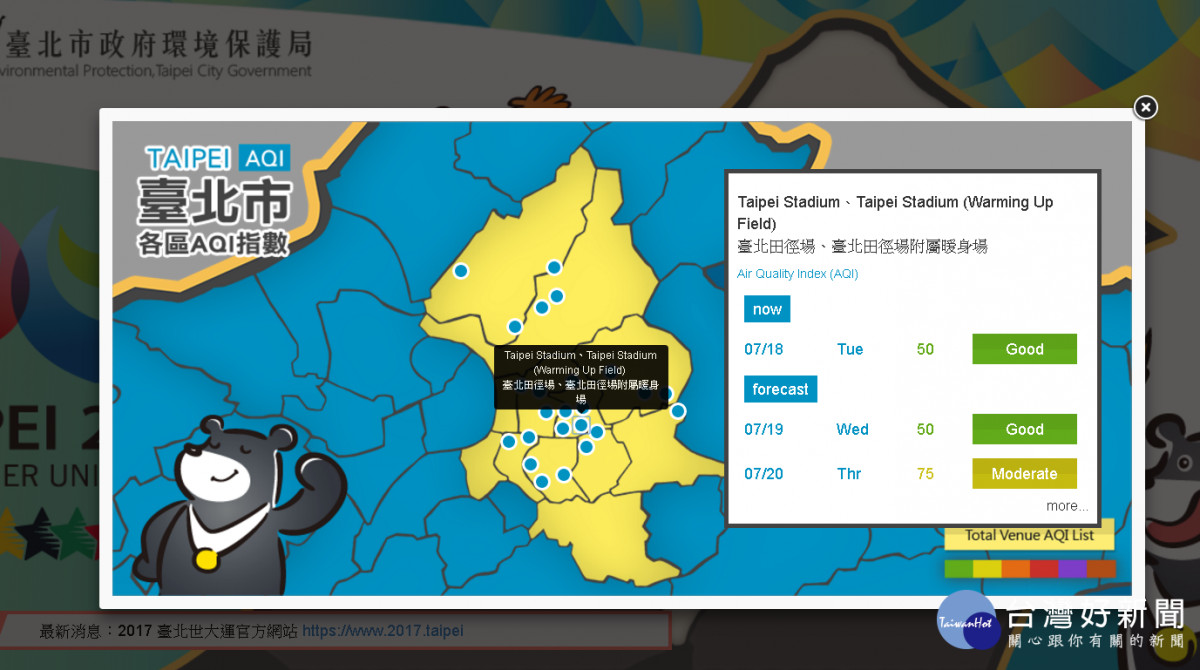Select the easternmost venue marker on the map
Viewport: 1200px width, 670px height.
point(678,411)
